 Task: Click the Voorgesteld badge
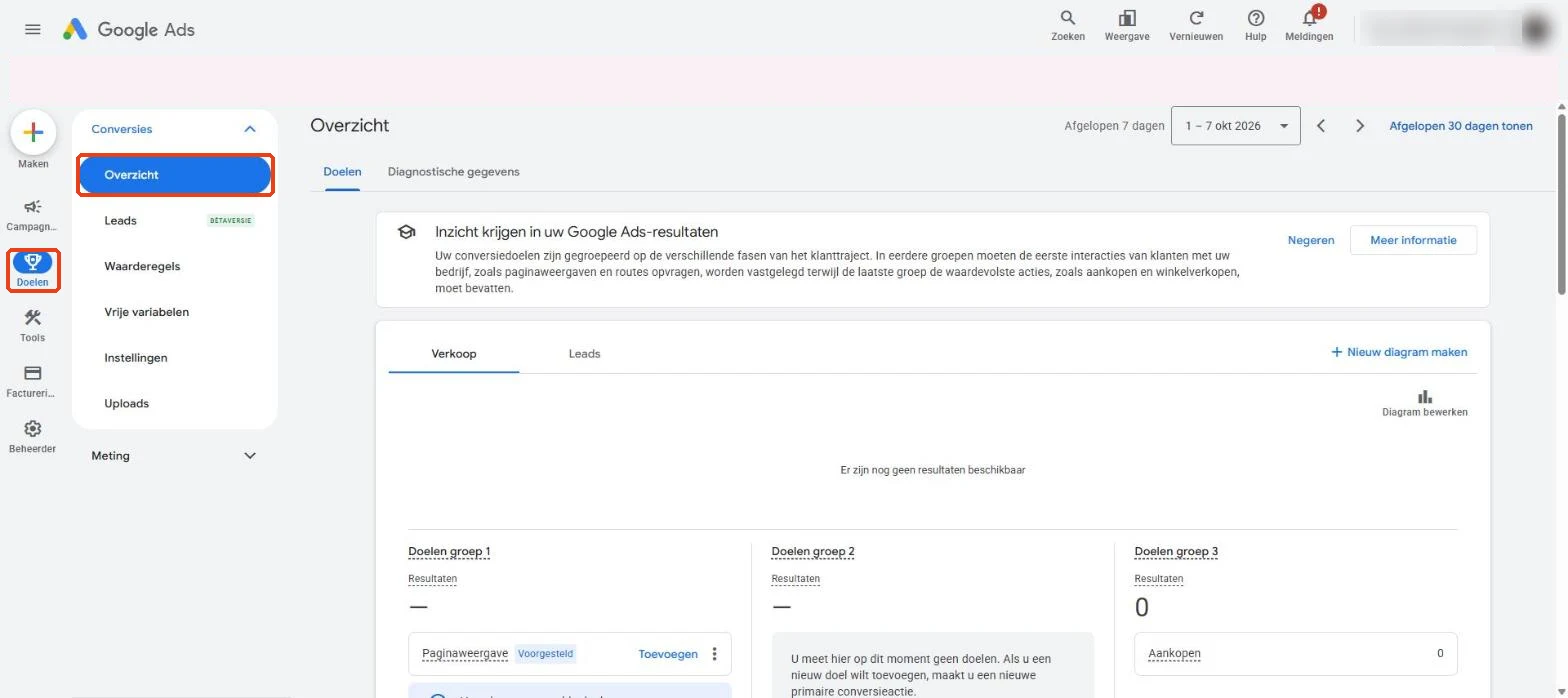[x=545, y=654]
